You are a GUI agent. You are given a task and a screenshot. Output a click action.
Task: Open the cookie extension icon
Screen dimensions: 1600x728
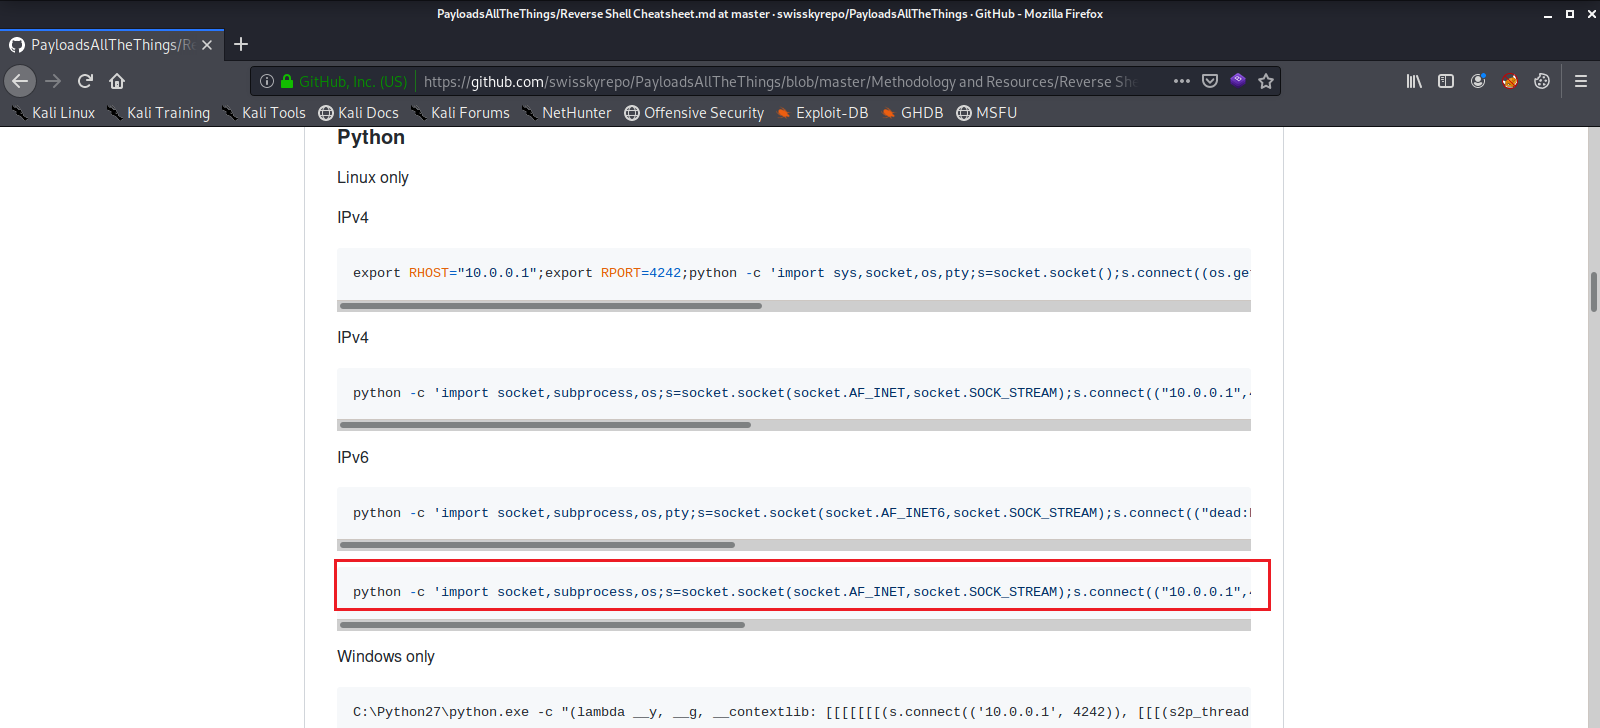[1542, 81]
